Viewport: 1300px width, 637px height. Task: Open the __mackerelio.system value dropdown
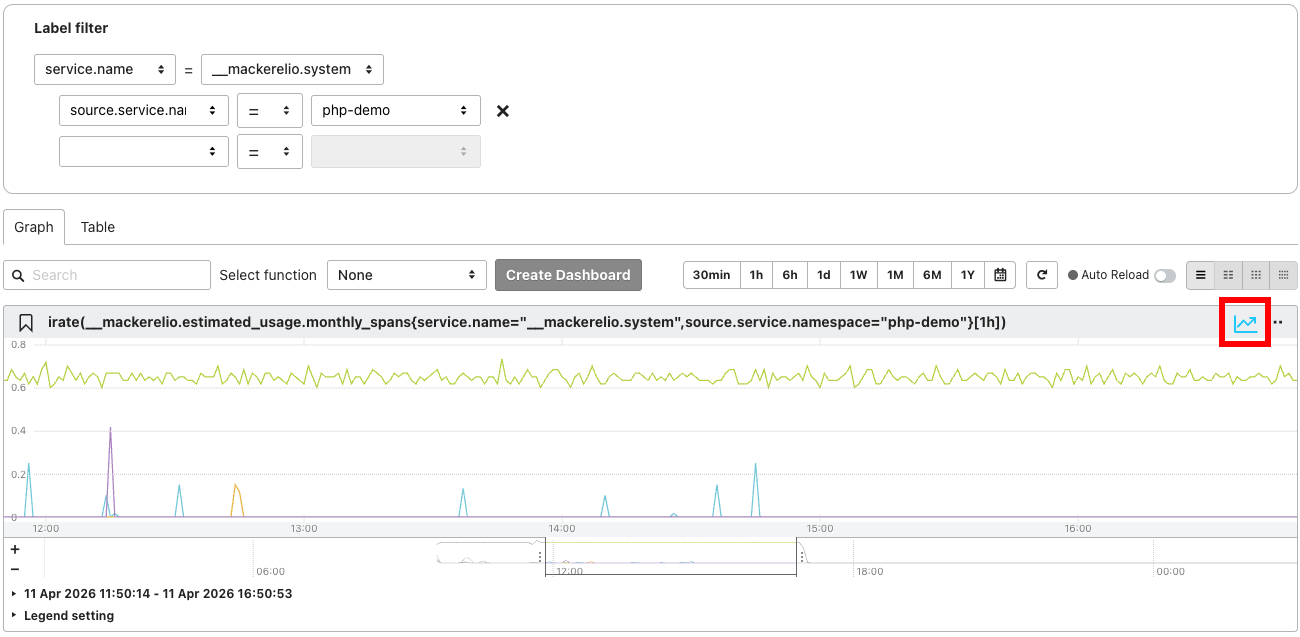tap(292, 70)
